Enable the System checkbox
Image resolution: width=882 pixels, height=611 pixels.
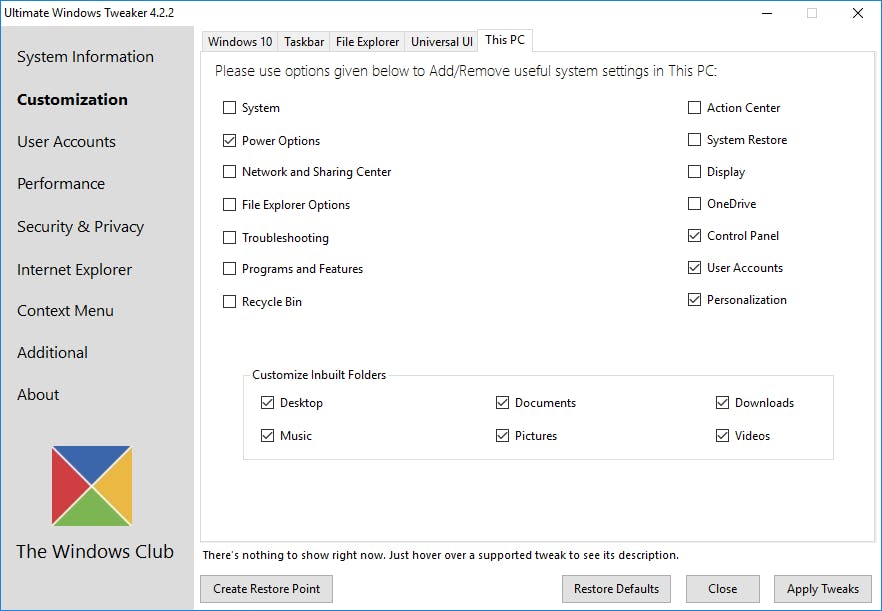230,107
